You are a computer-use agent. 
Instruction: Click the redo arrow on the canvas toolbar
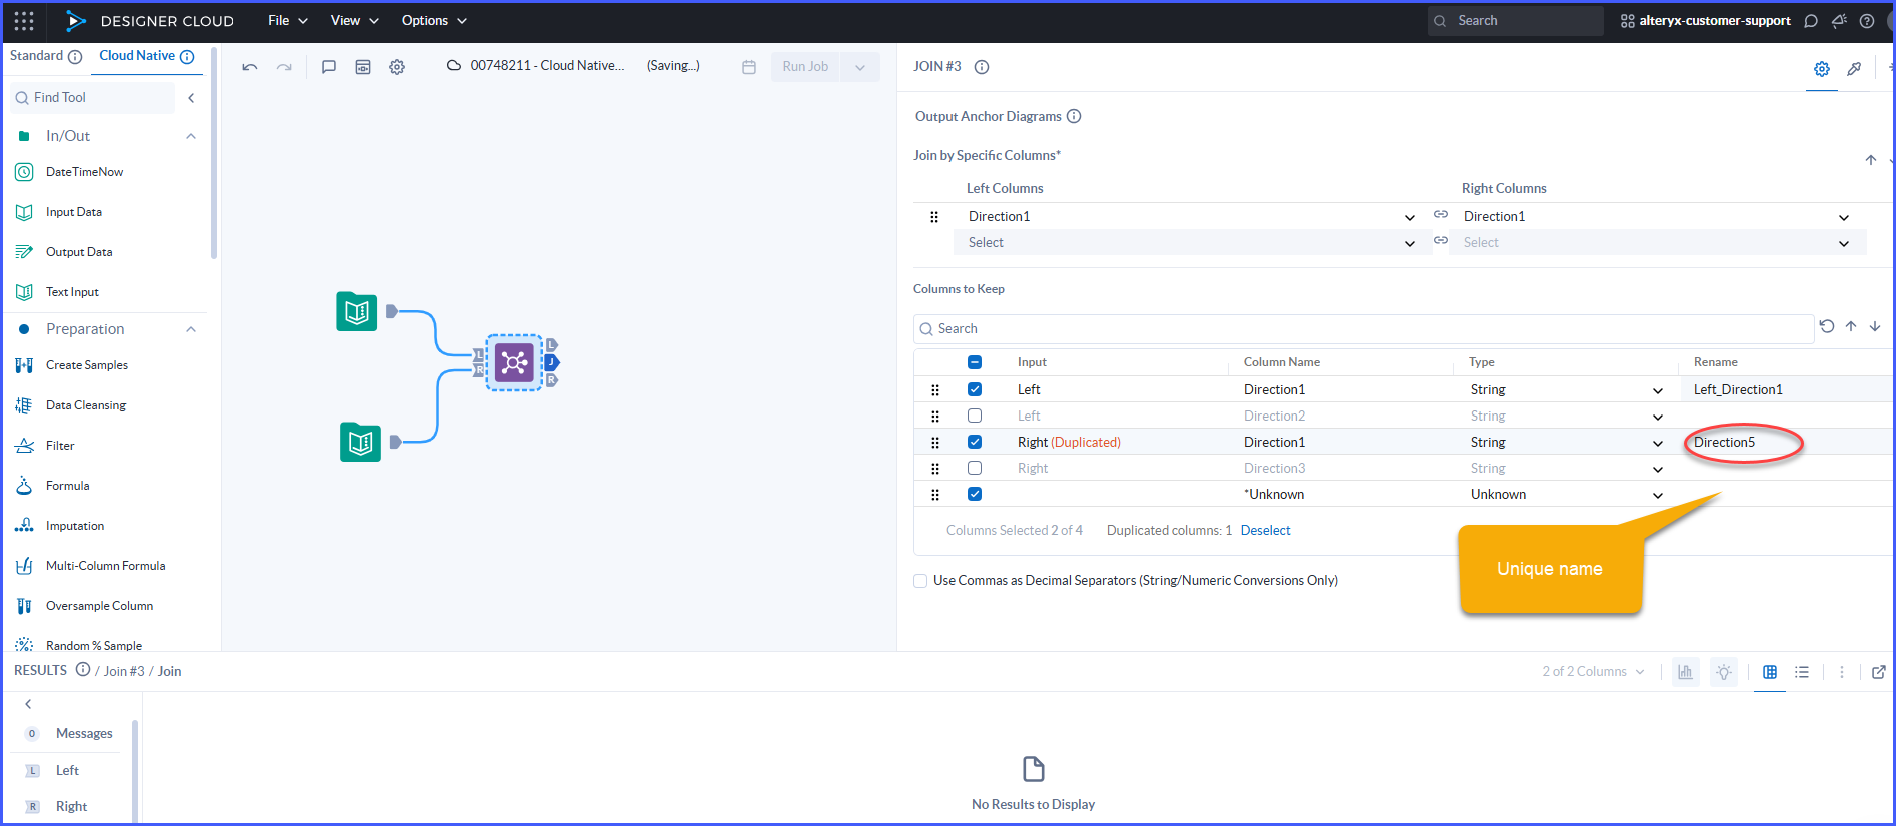pos(284,67)
